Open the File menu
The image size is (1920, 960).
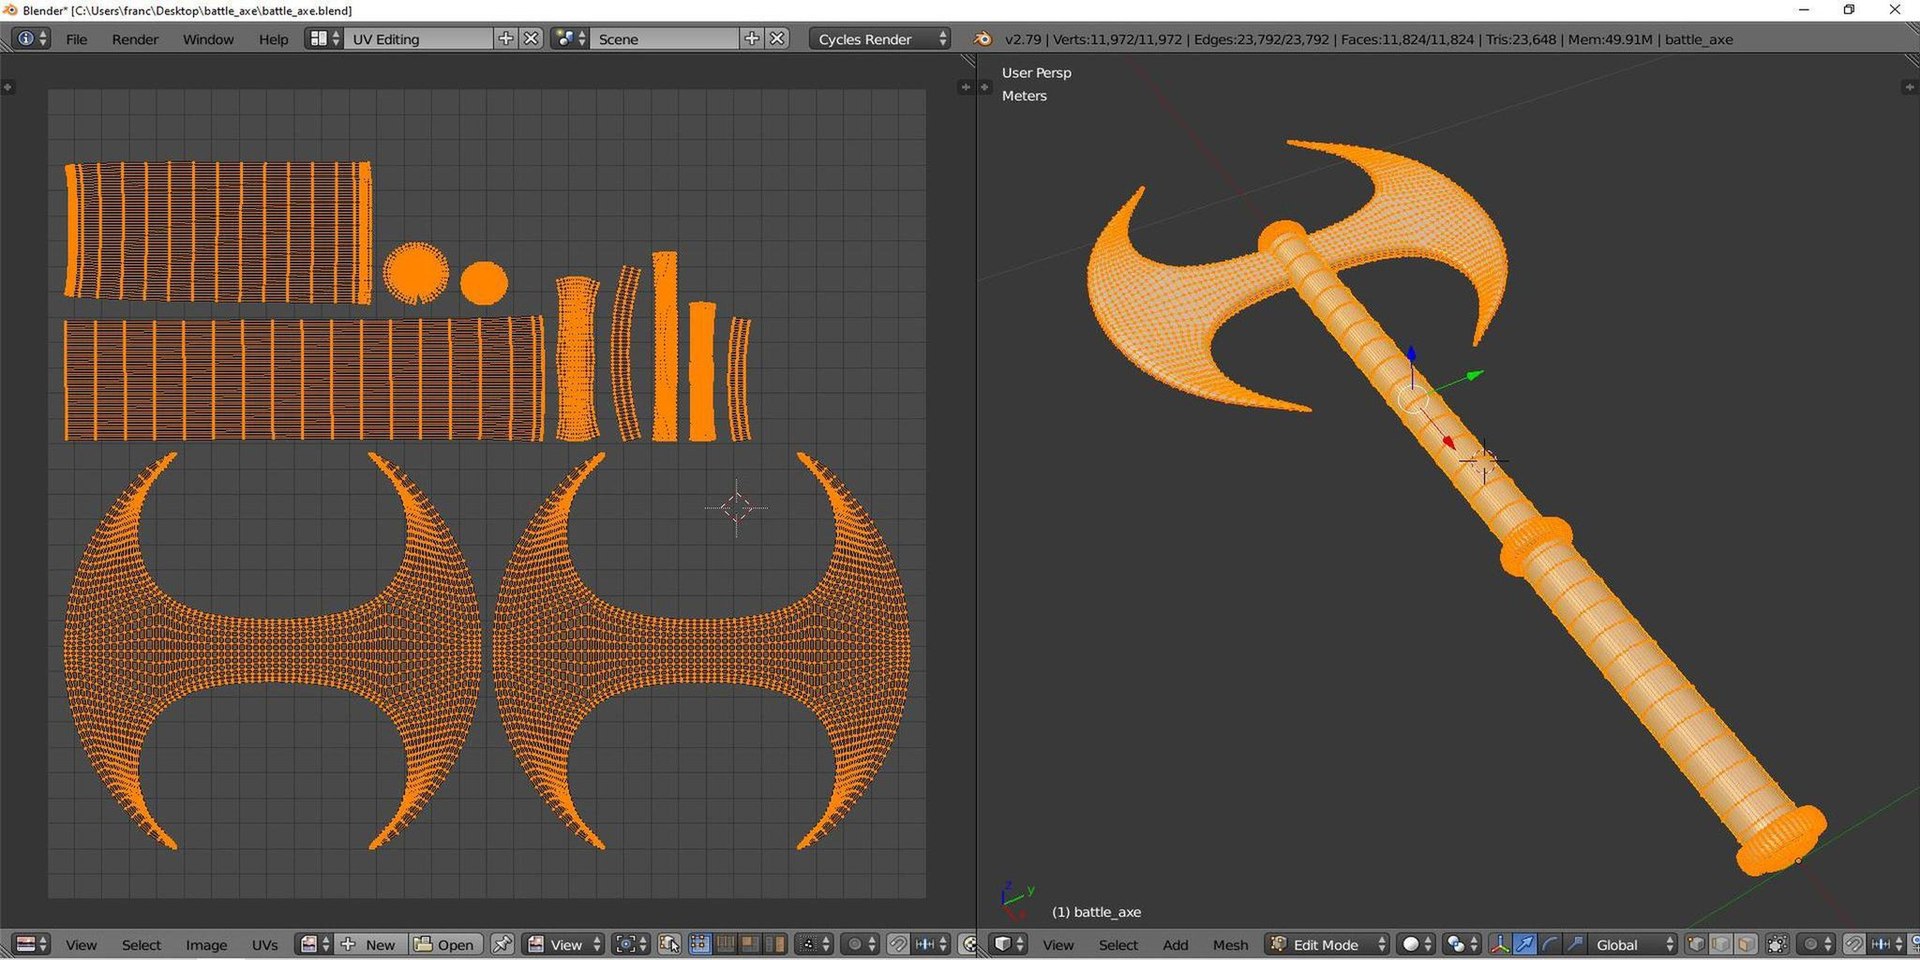pyautogui.click(x=76, y=39)
